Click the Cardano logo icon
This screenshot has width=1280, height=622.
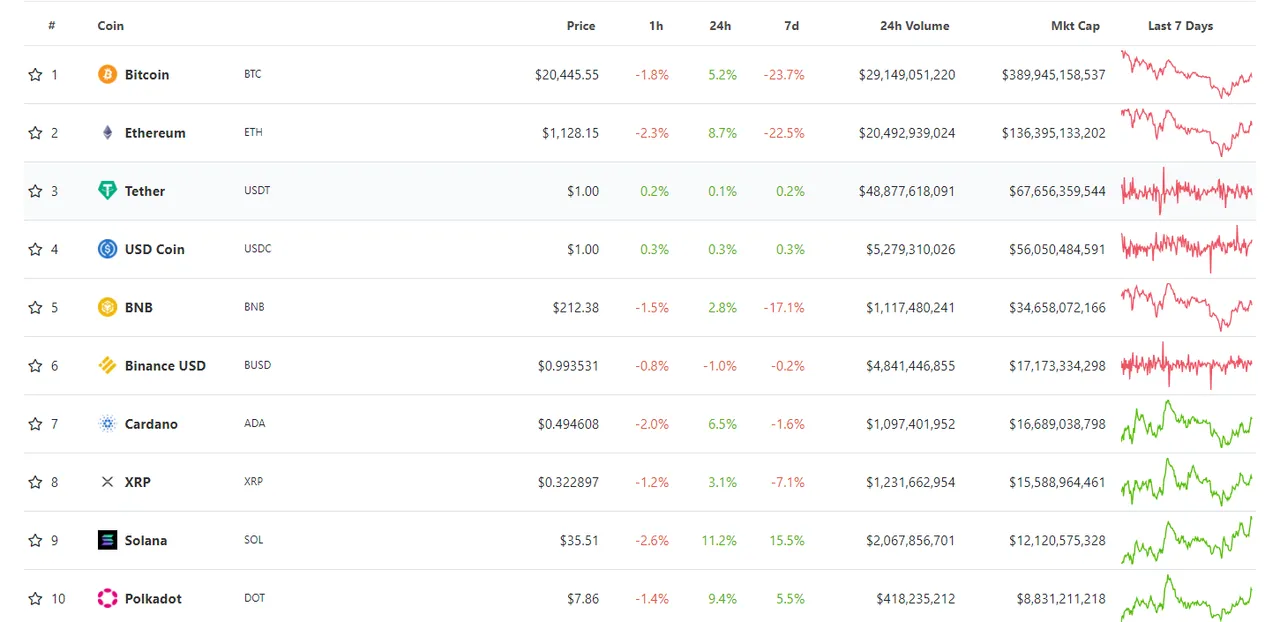[x=107, y=423]
